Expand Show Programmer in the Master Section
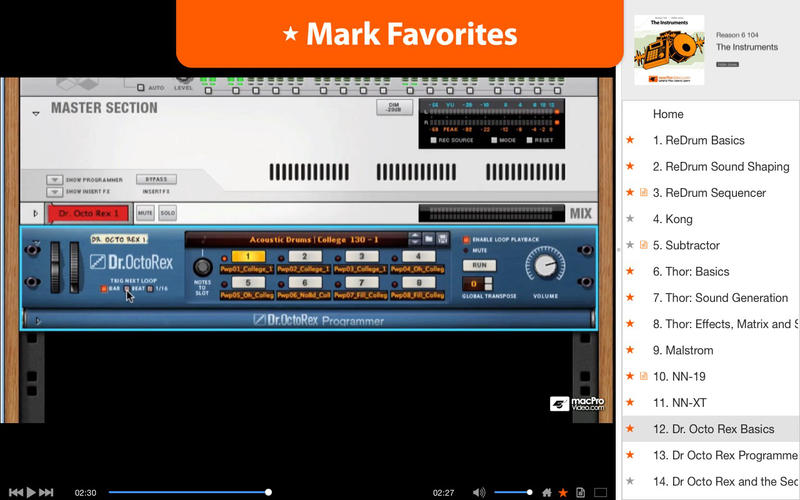800x500 pixels. pos(55,180)
